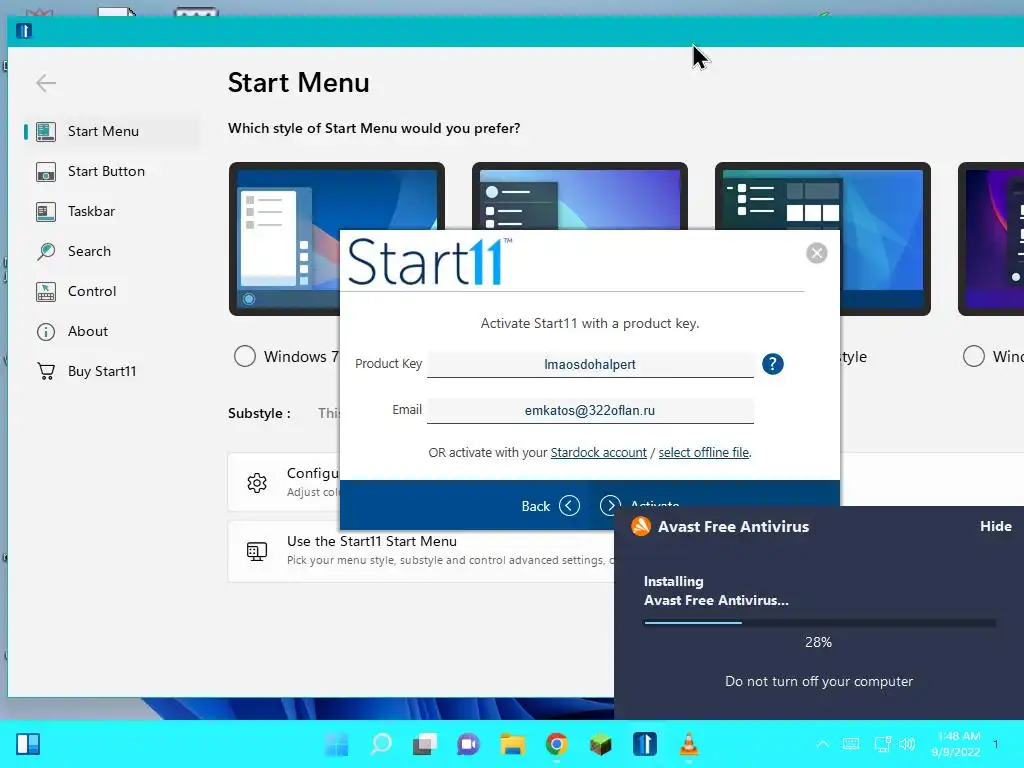Open the clock and date flyout
The width and height of the screenshot is (1024, 768).
coord(956,744)
